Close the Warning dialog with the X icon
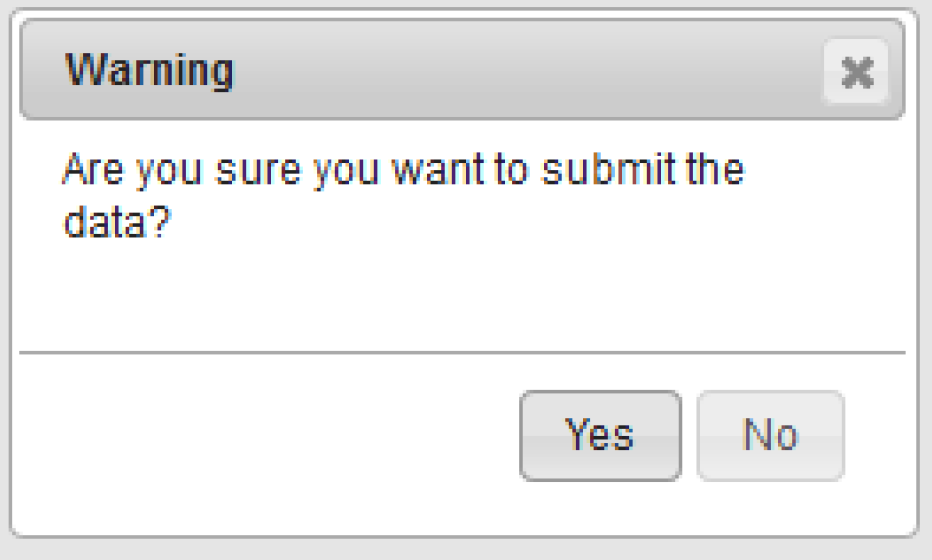This screenshot has width=932, height=560. [x=856, y=73]
